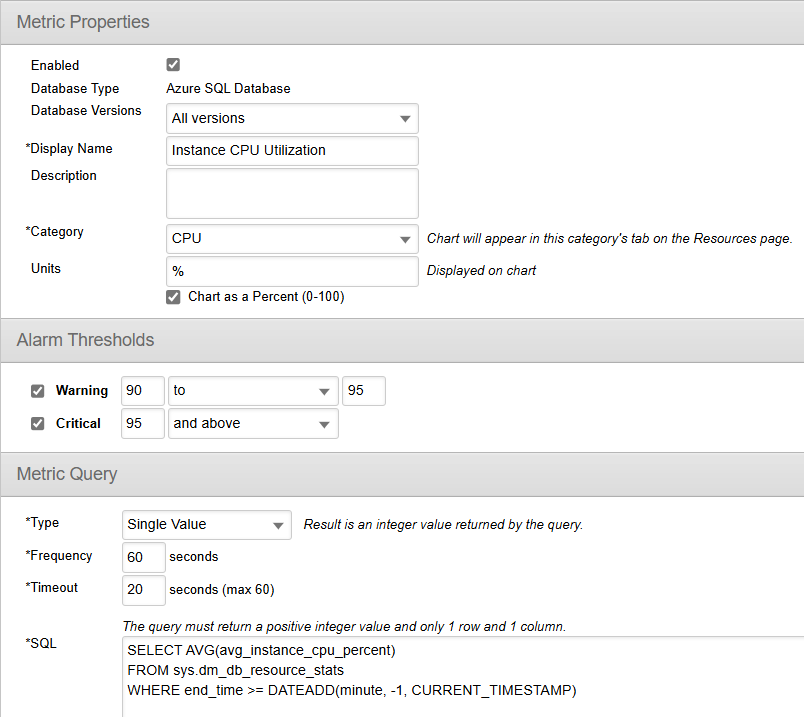804x717 pixels.
Task: Open the Critical 'and above' dropdown
Action: [x=253, y=423]
